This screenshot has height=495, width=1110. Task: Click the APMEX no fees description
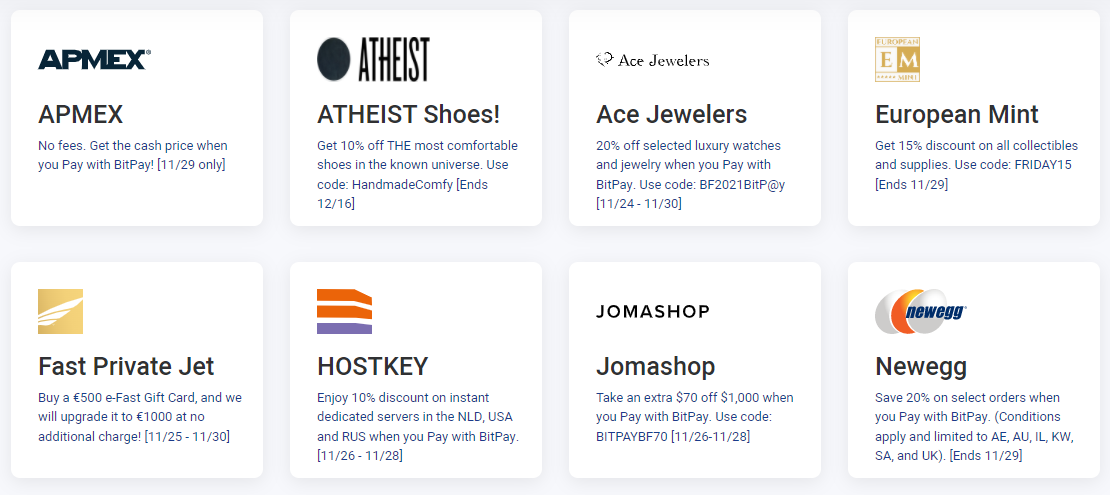[133, 155]
